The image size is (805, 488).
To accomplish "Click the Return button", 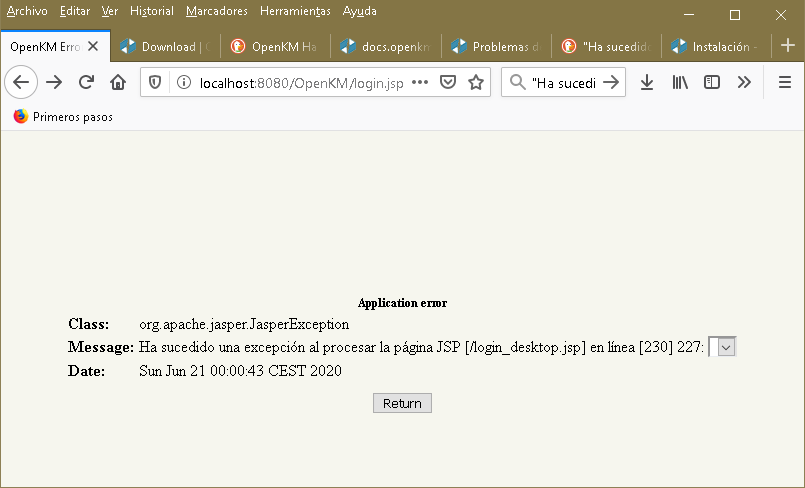I will coord(402,403).
